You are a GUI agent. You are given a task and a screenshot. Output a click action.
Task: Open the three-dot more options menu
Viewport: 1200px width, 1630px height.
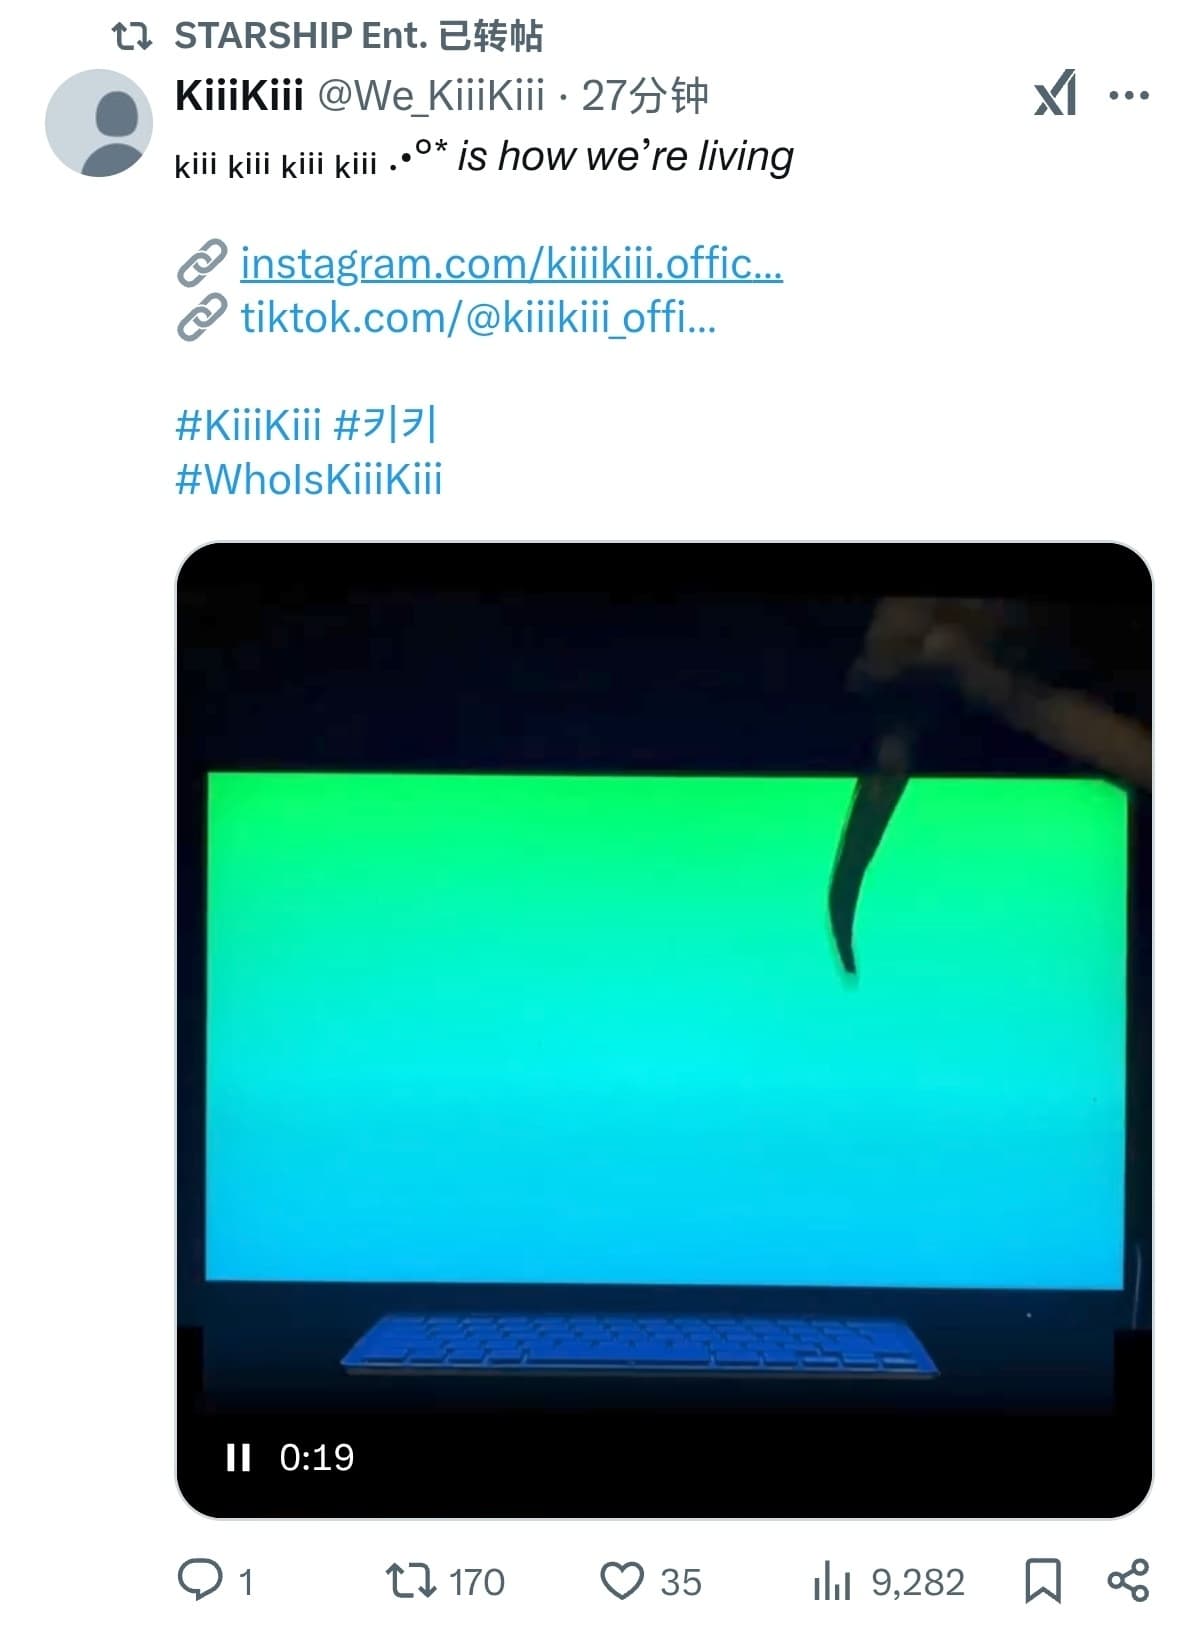(x=1129, y=96)
